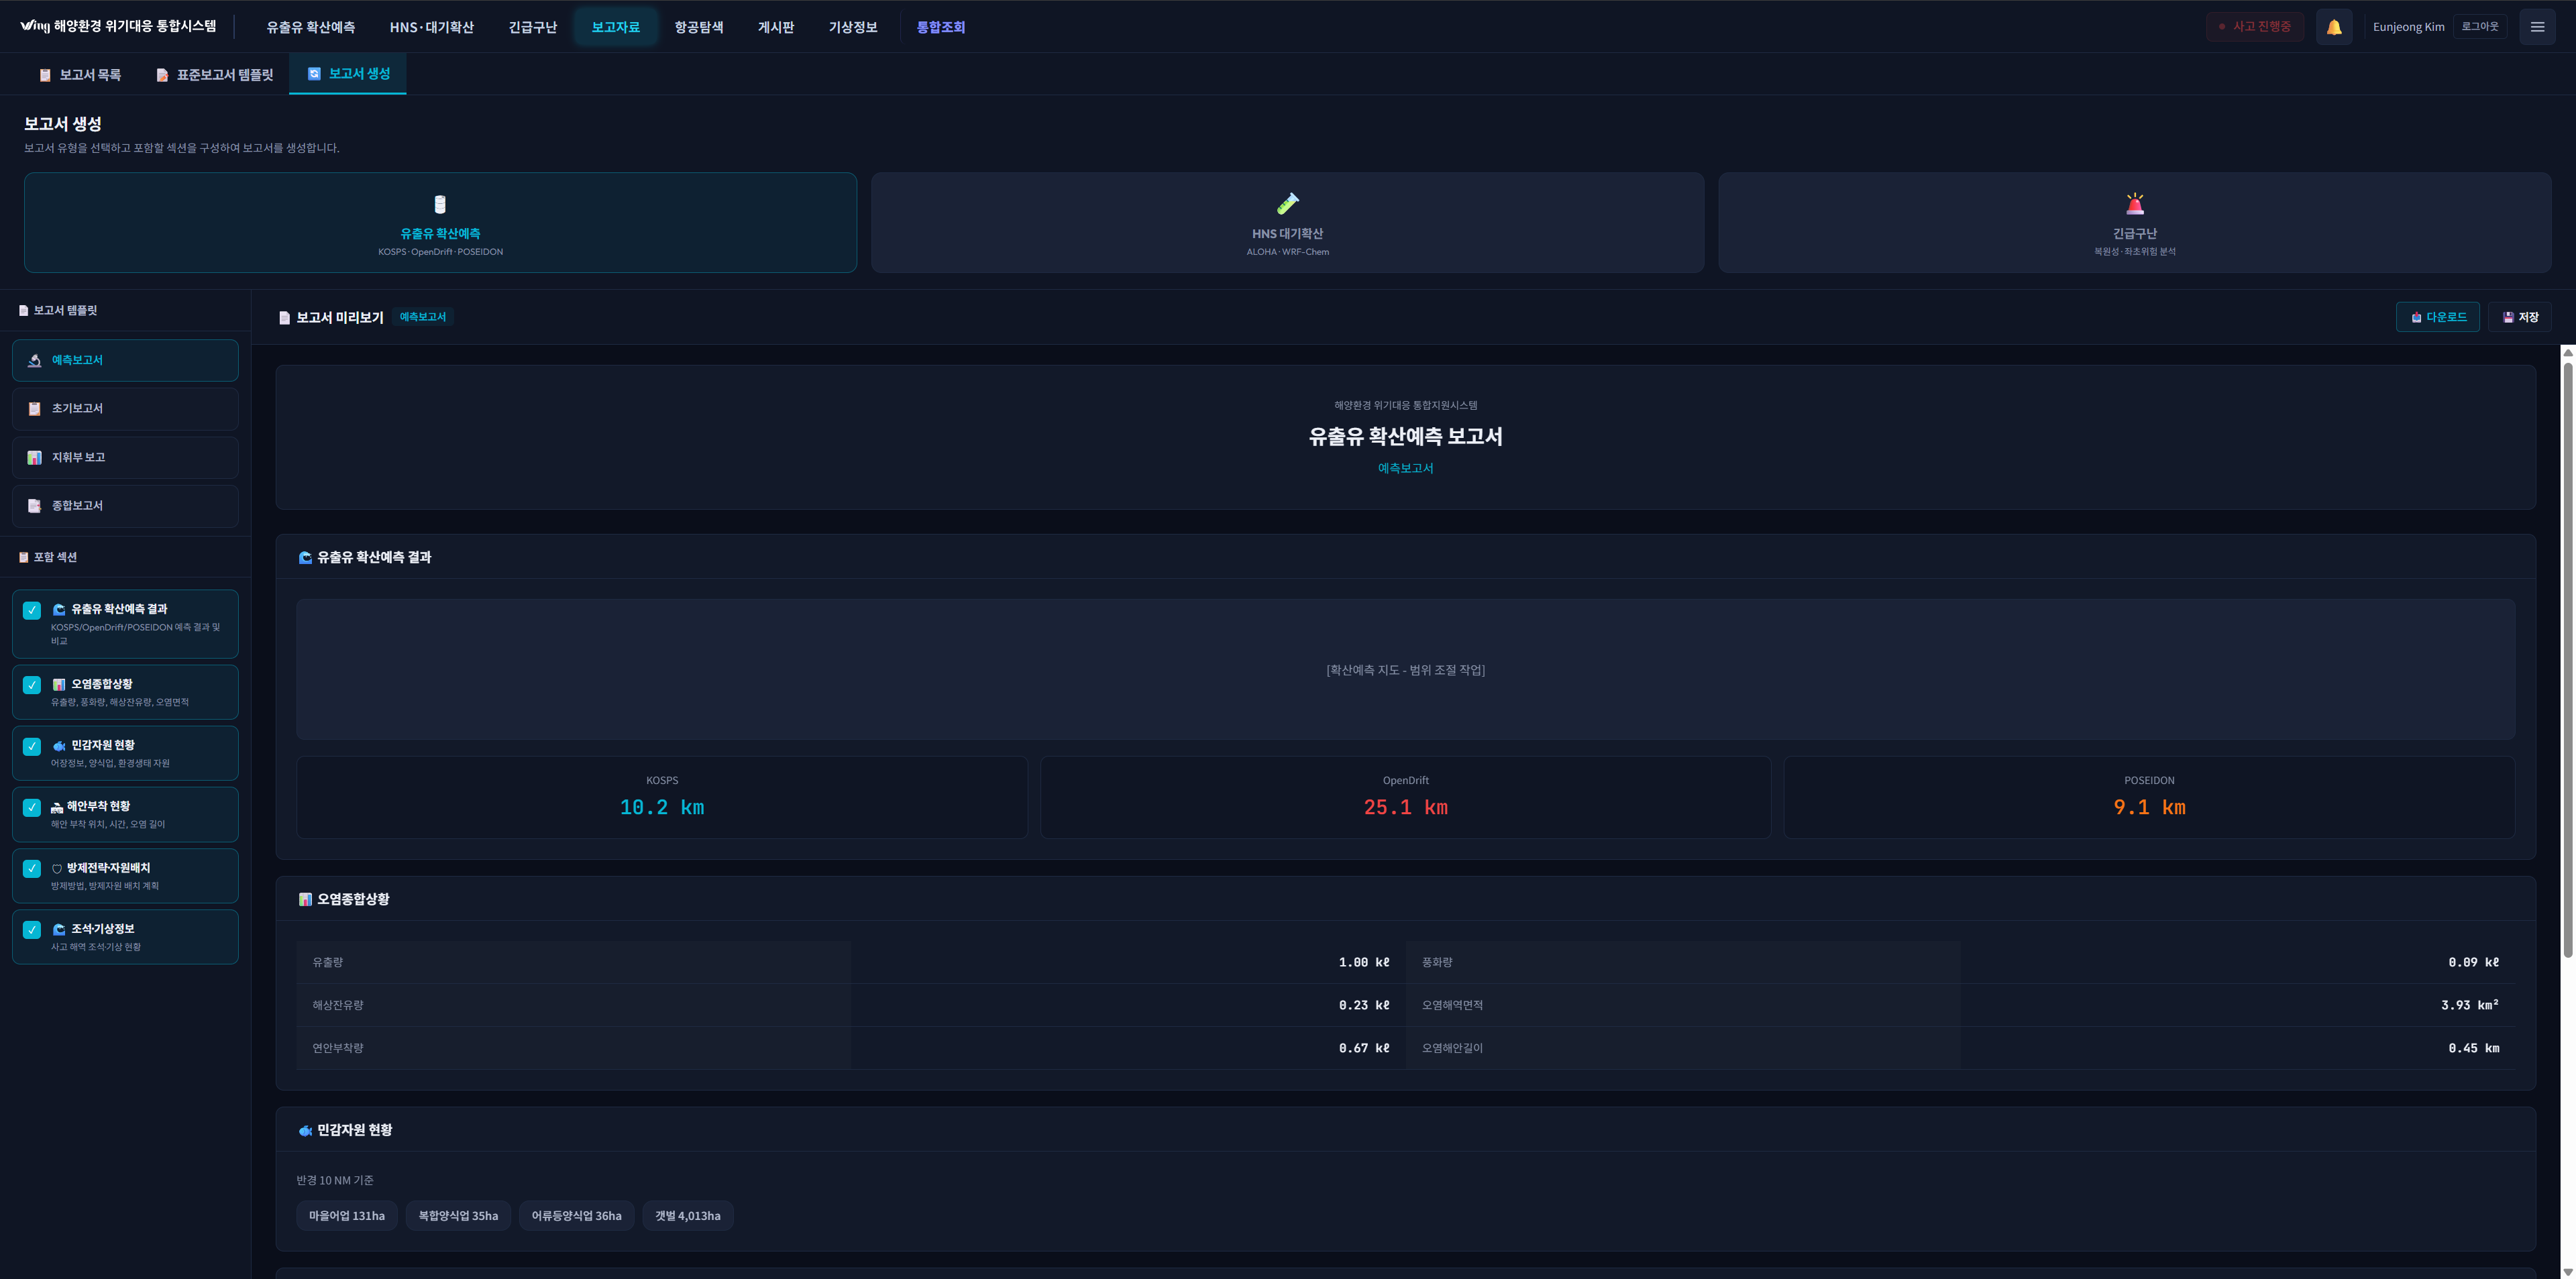
Task: Toggle the 오염종합상황 section checkbox
Action: (32, 685)
